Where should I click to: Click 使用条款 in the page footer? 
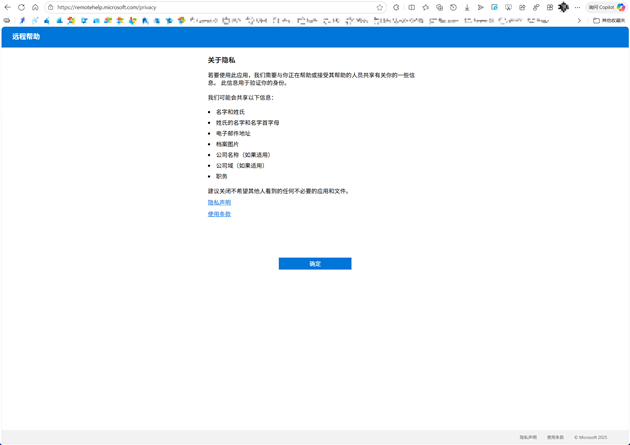pyautogui.click(x=555, y=437)
